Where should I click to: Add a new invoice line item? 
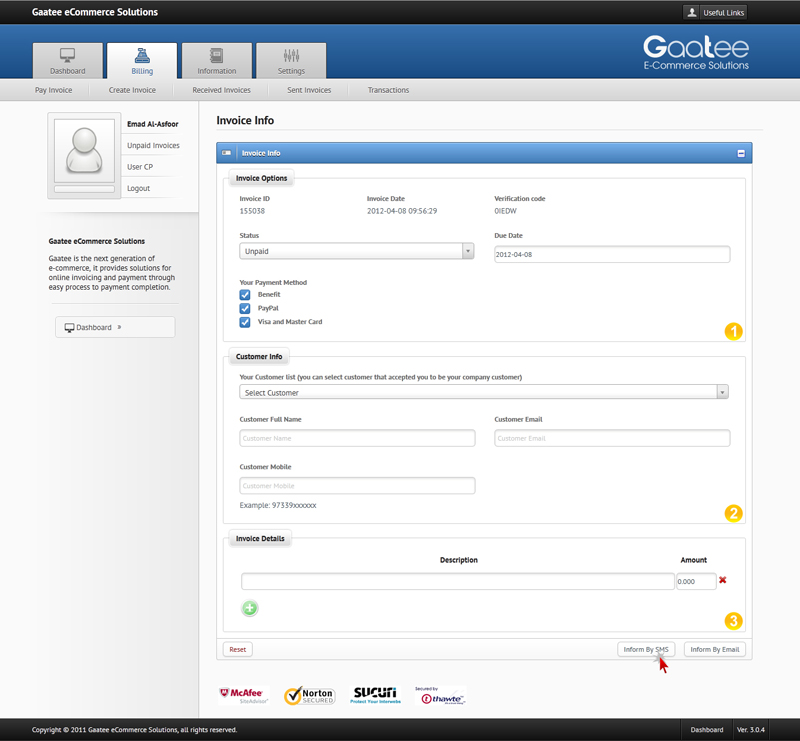click(x=249, y=608)
